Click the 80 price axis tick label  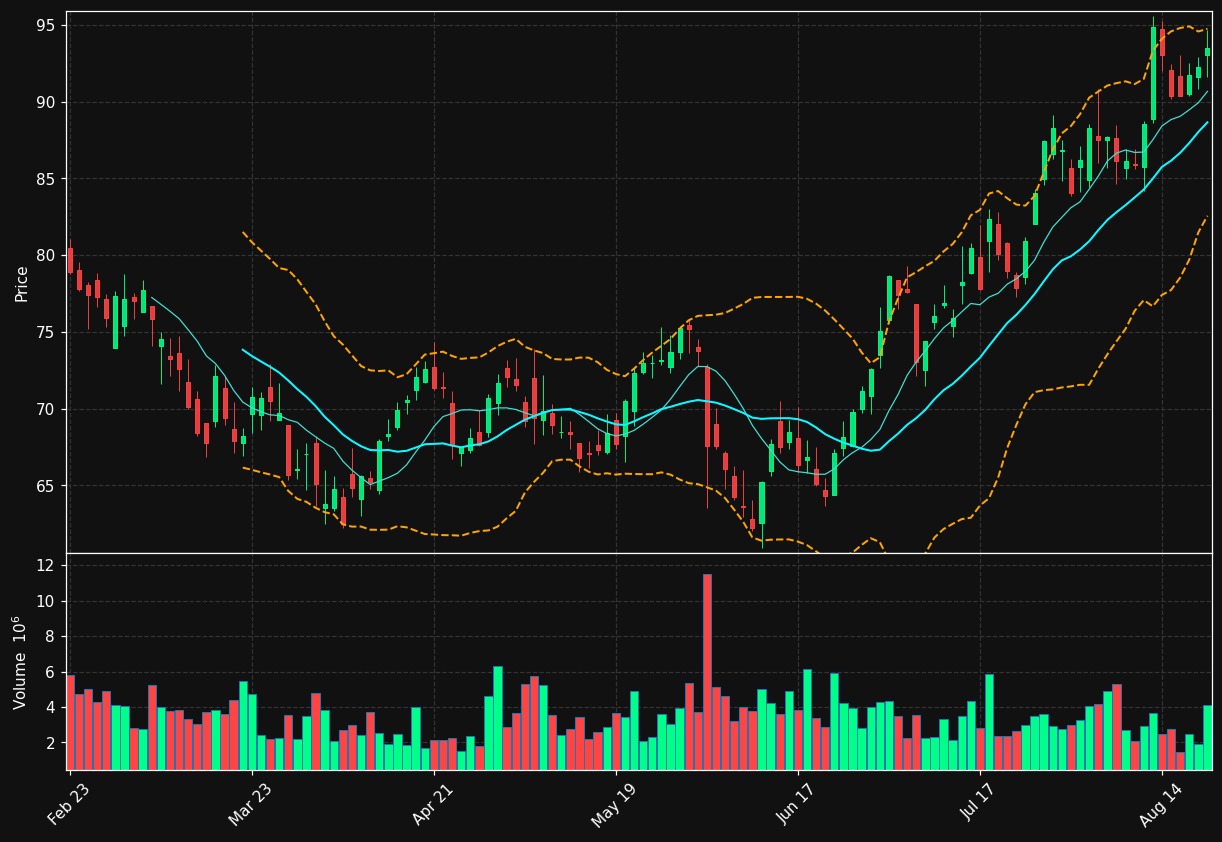tap(46, 256)
